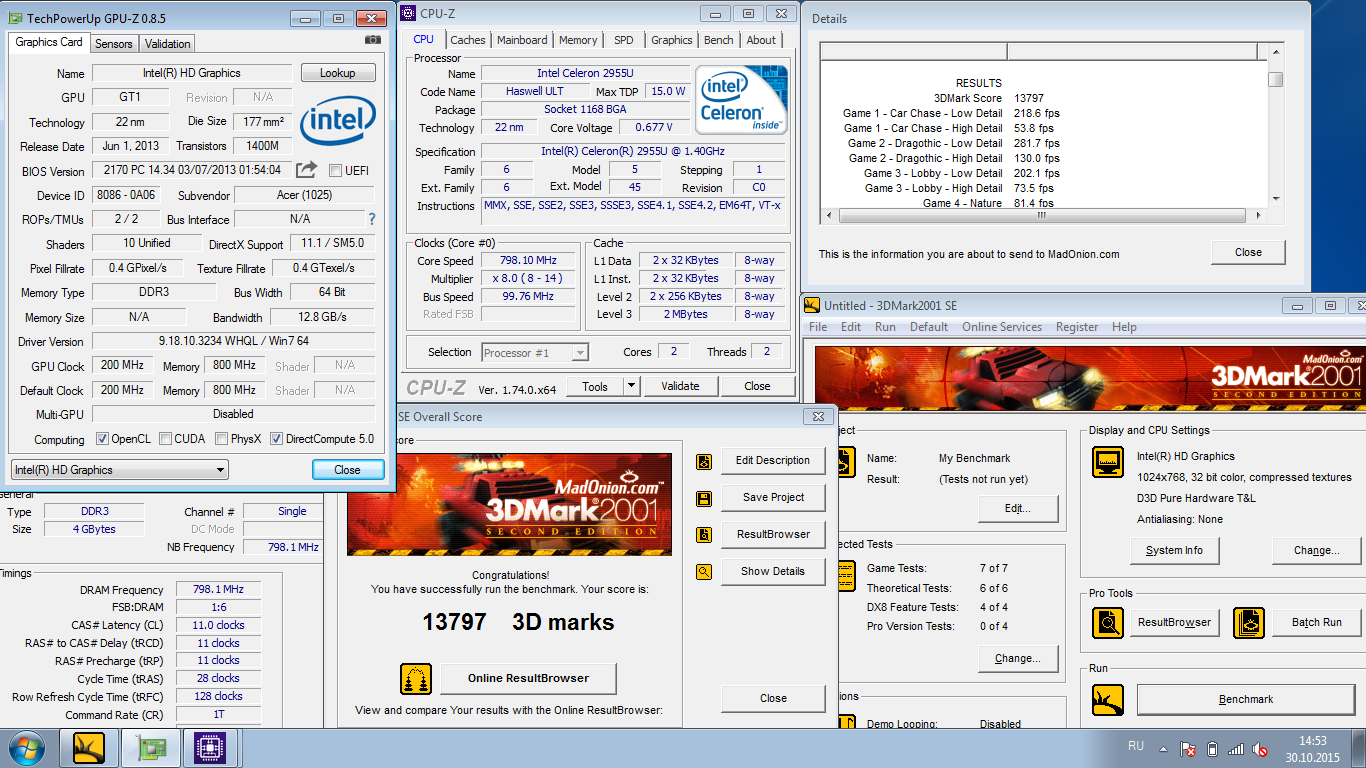This screenshot has width=1366, height=768.
Task: Switch to the Caches tab in CPU-Z
Action: pyautogui.click(x=467, y=40)
